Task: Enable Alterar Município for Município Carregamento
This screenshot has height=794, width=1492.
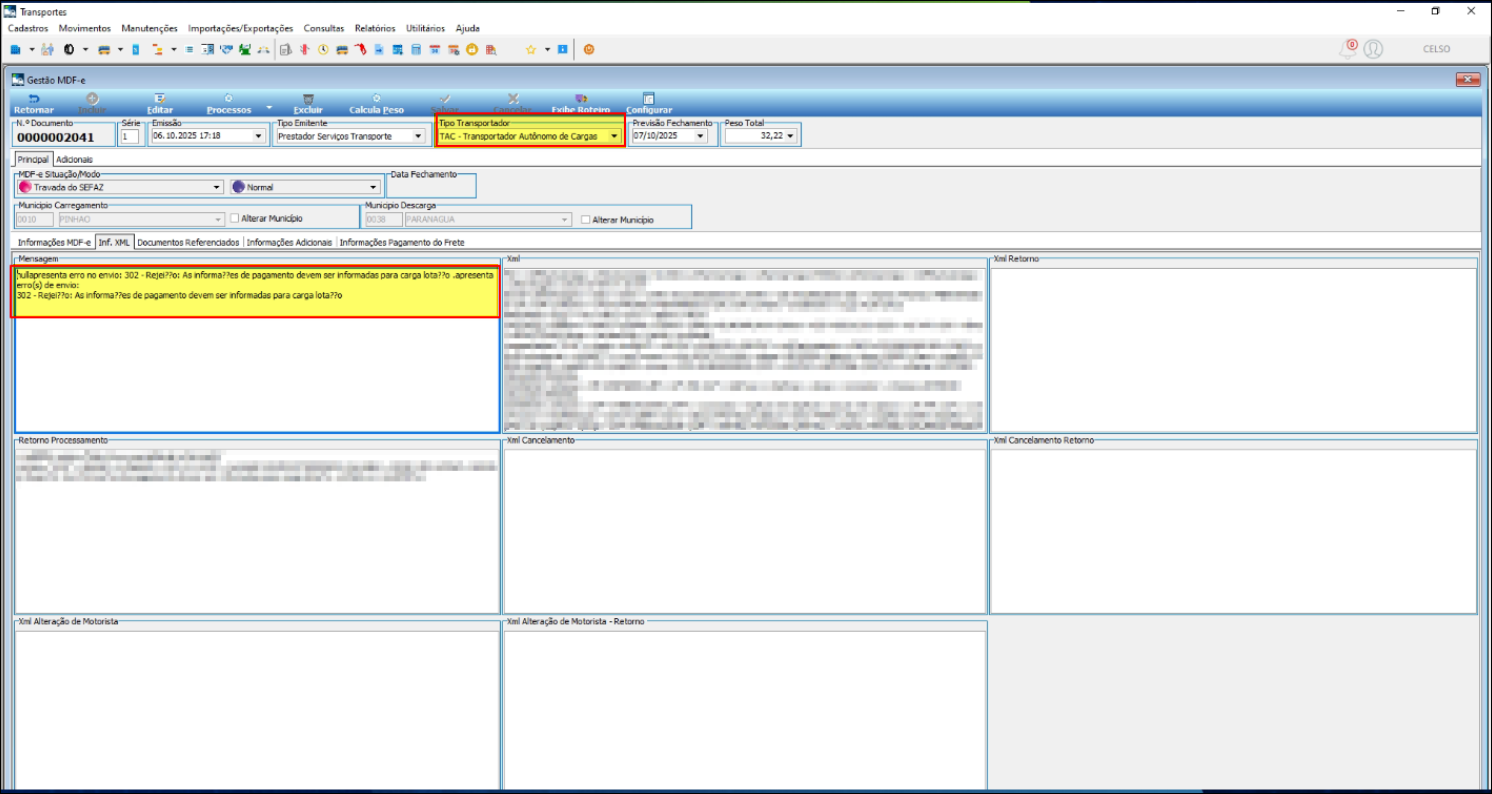Action: click(x=235, y=219)
